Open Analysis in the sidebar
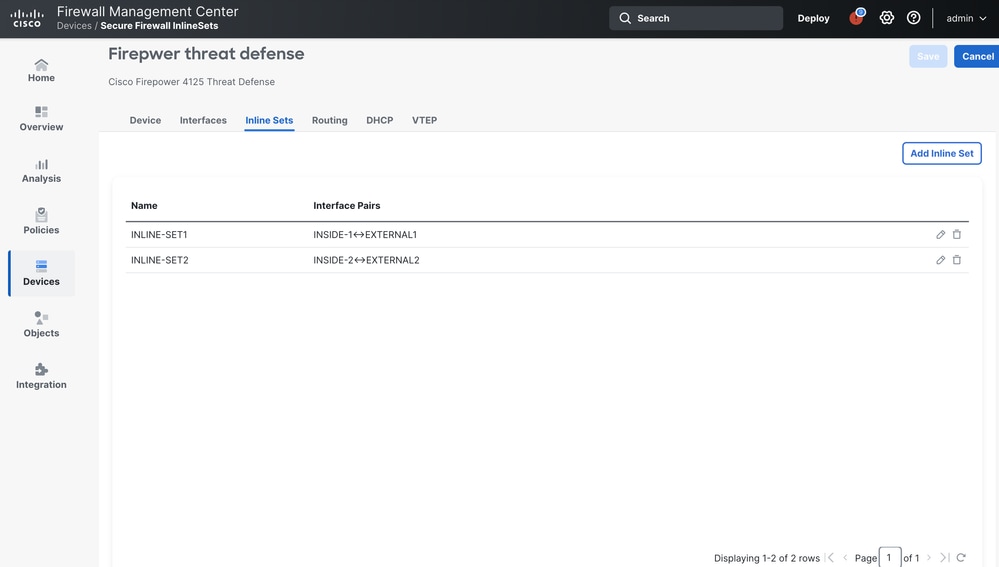 tap(41, 171)
